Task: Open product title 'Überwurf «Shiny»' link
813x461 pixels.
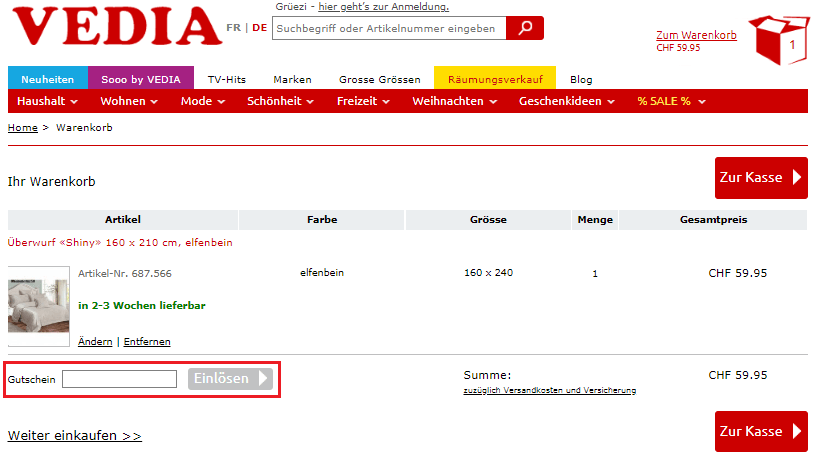Action: [120, 243]
